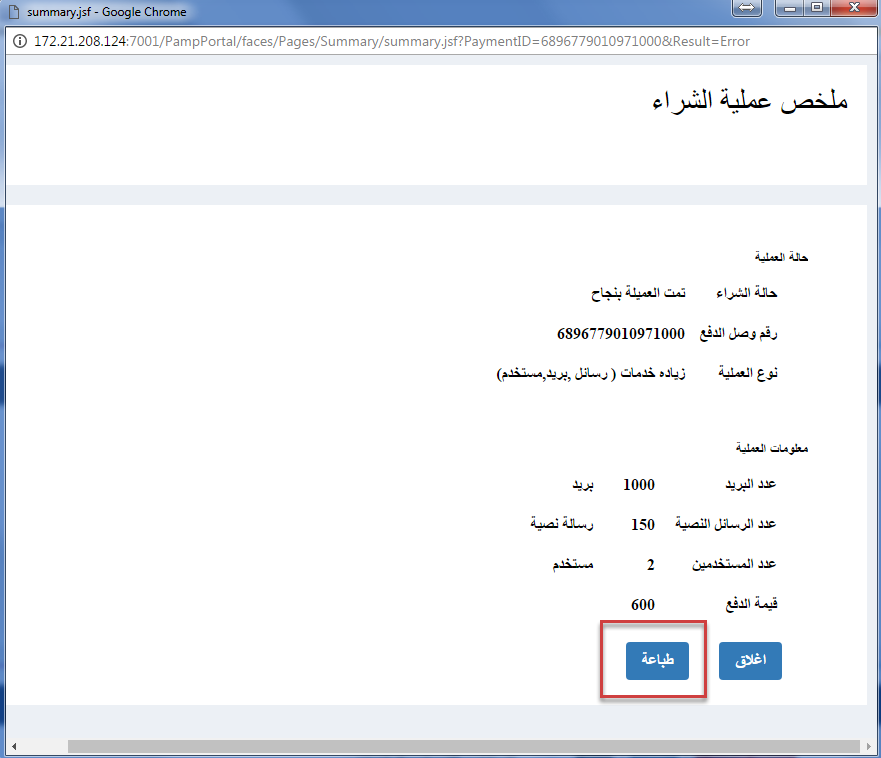Maximize the summary.jsf Chrome window

pyautogui.click(x=817, y=8)
